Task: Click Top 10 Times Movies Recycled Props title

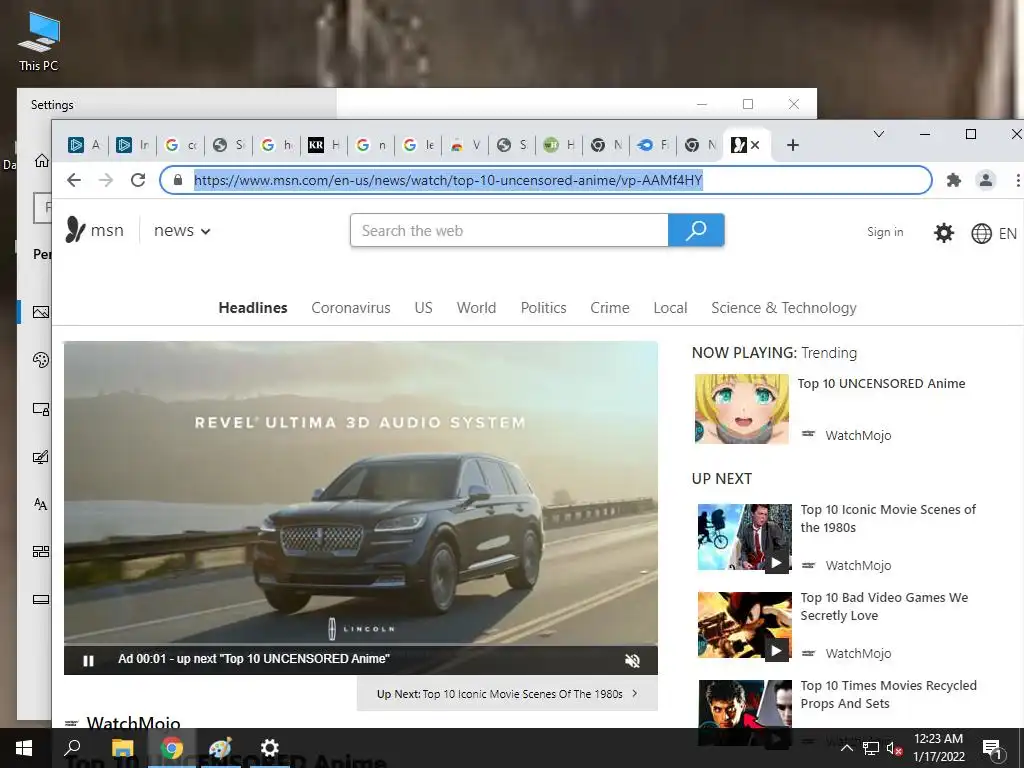Action: click(x=888, y=694)
